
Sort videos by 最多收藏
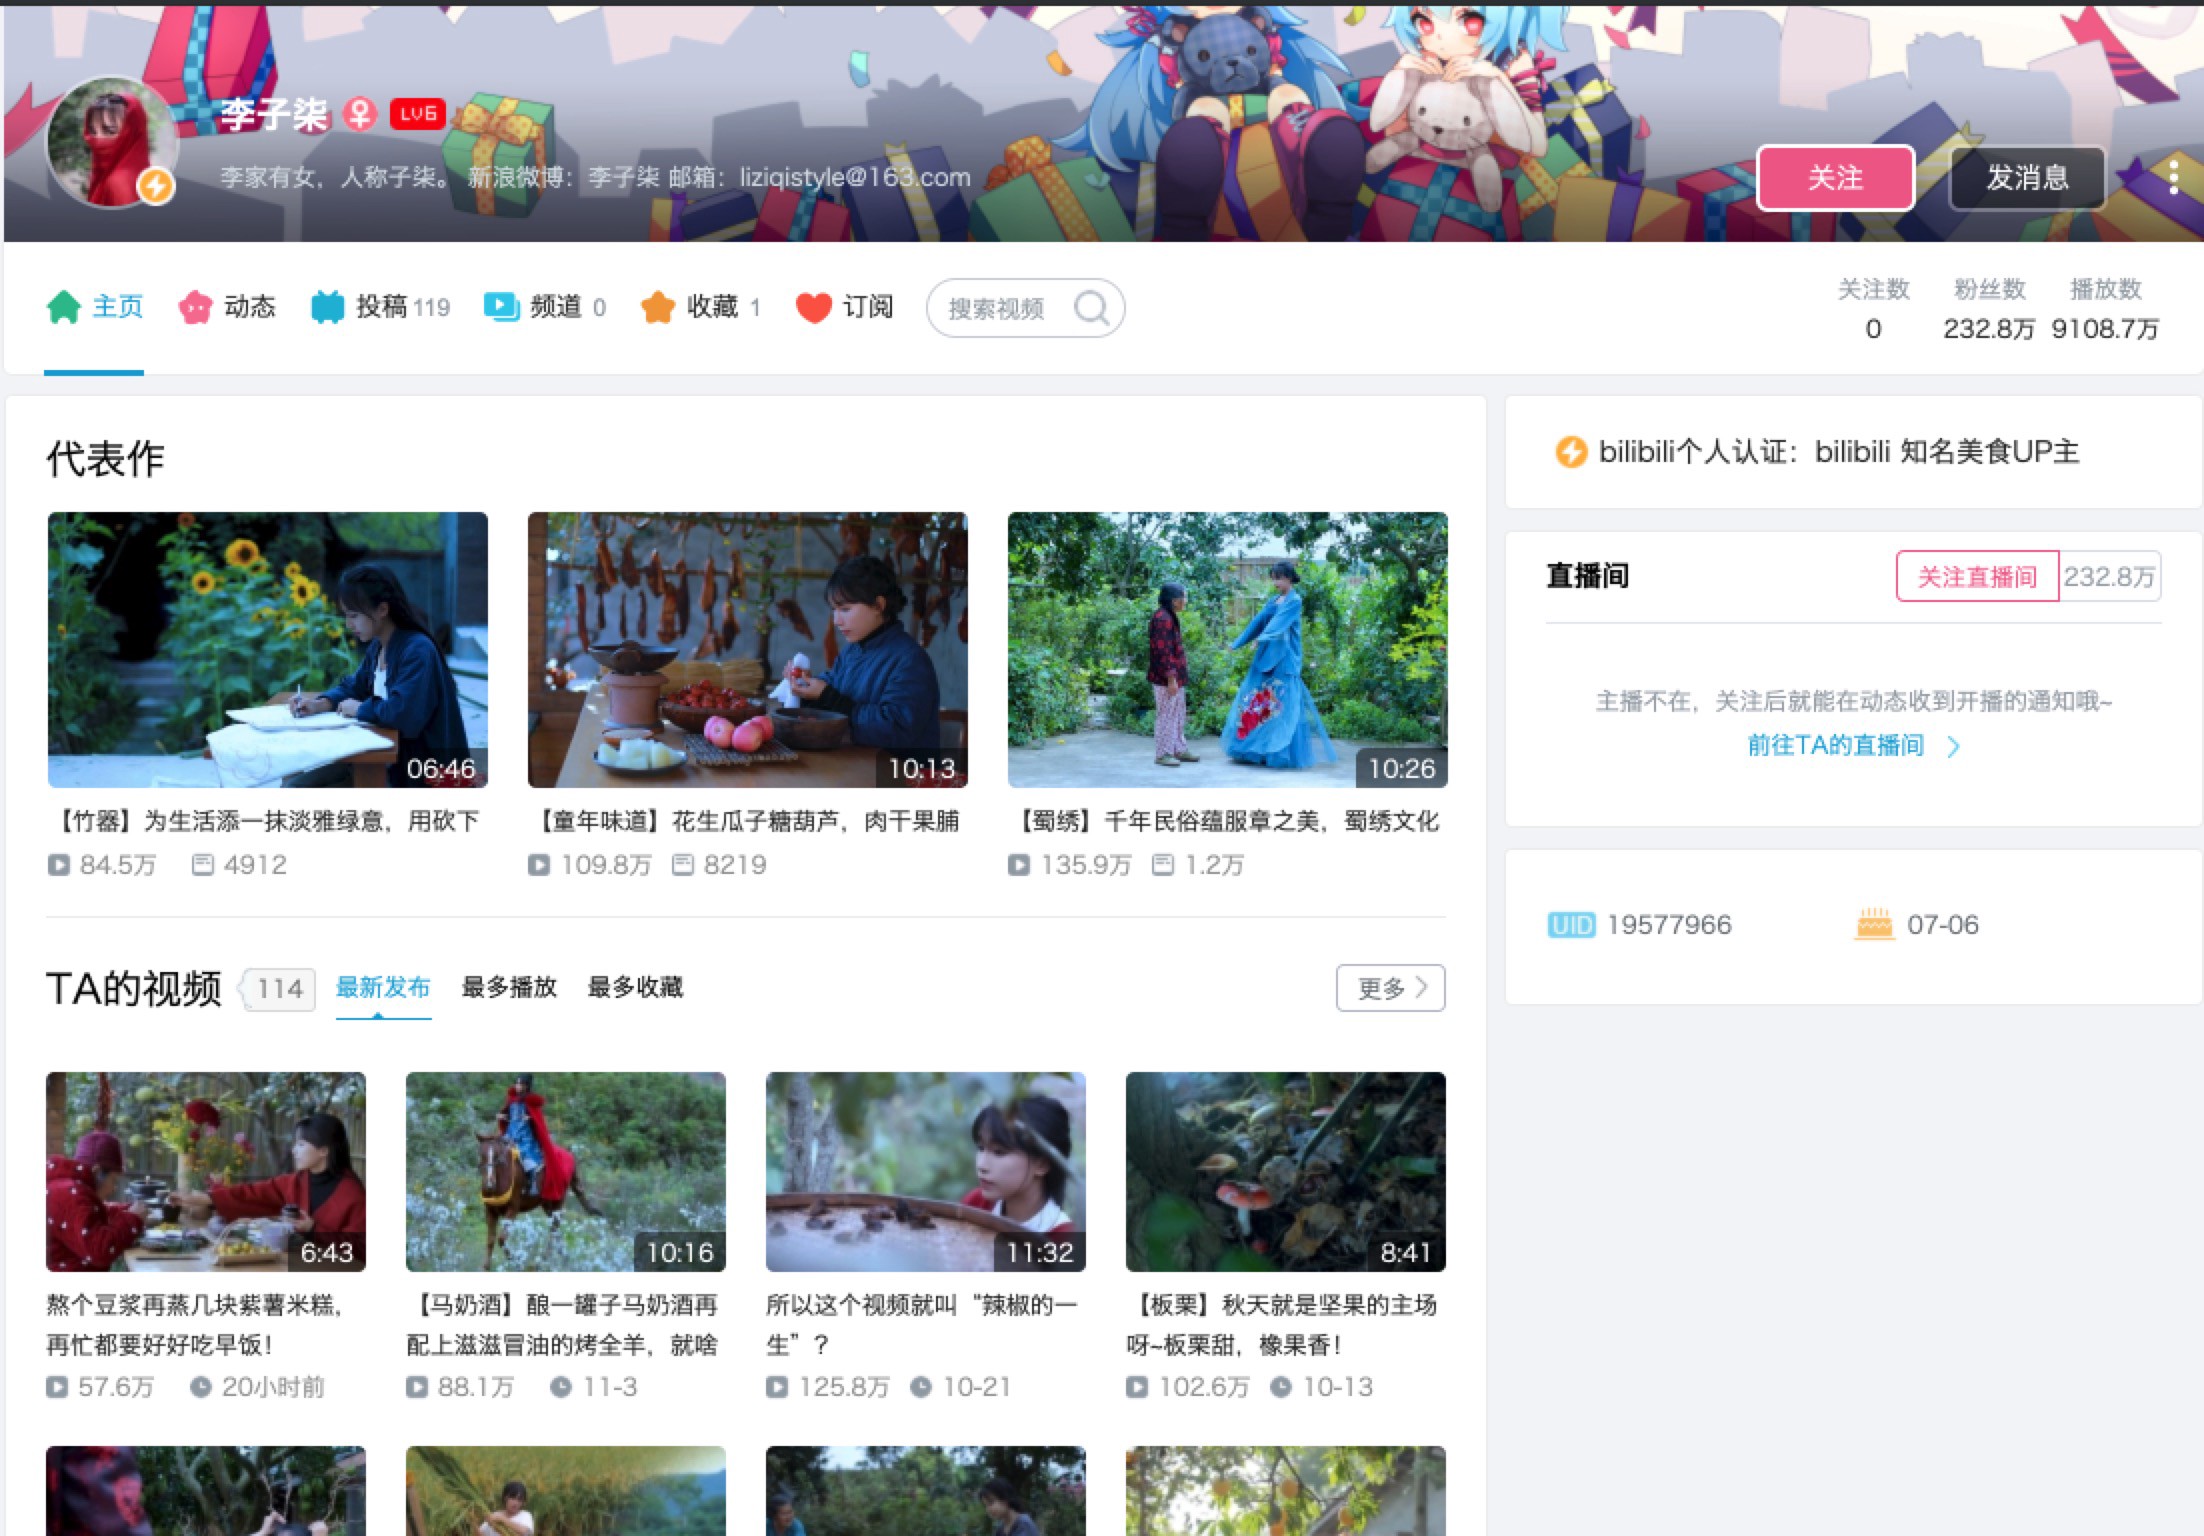[635, 988]
